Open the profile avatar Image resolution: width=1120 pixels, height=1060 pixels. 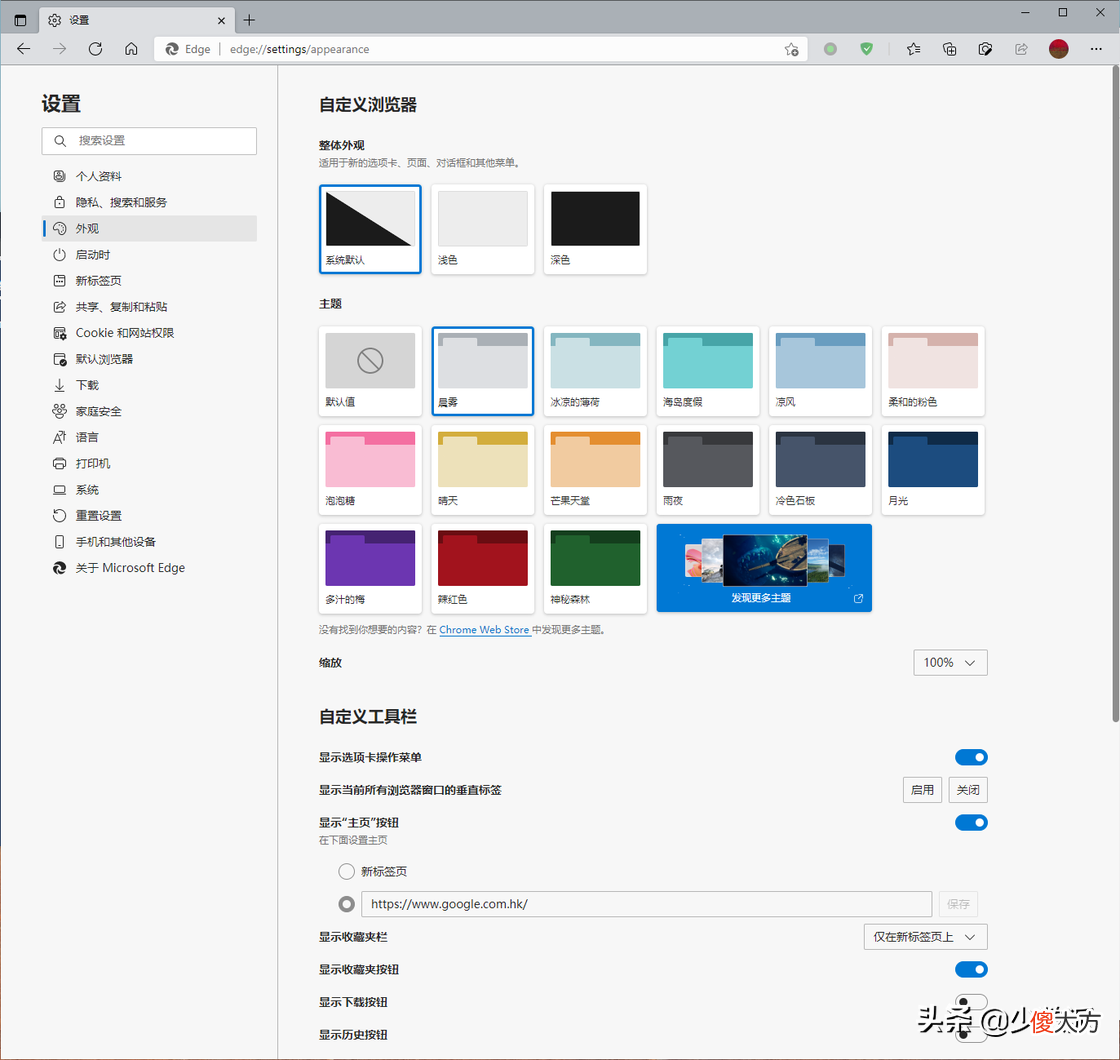(1059, 49)
